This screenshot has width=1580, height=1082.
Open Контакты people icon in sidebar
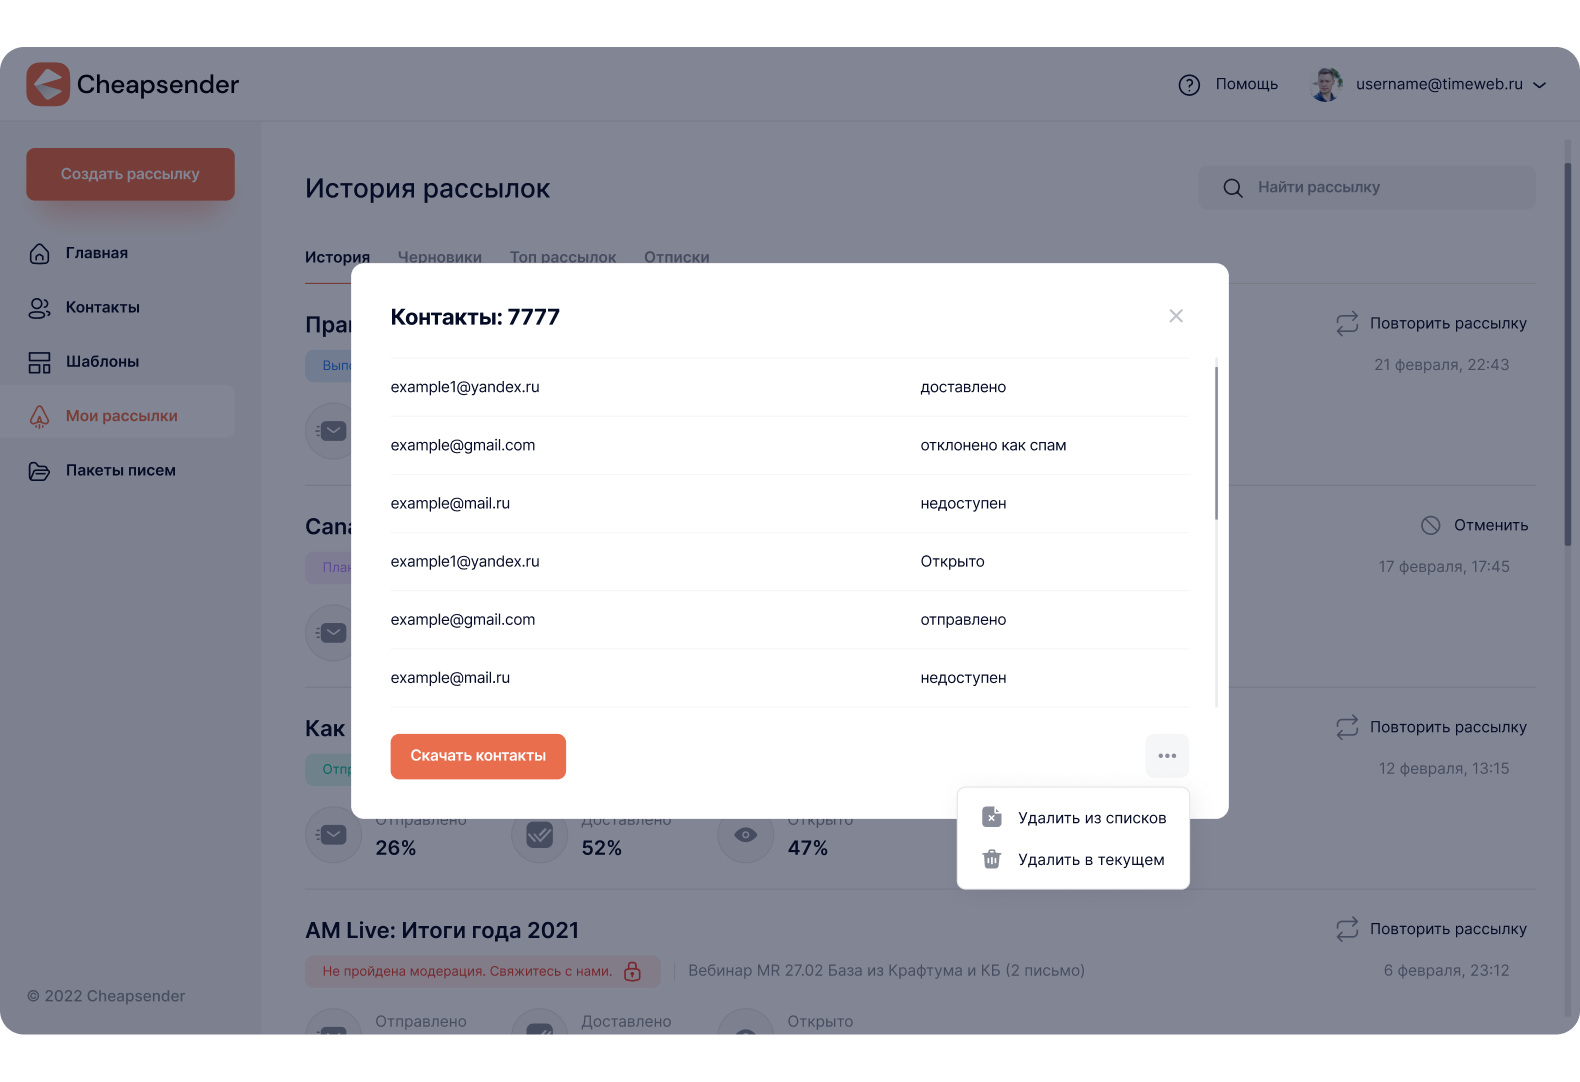[x=39, y=308]
